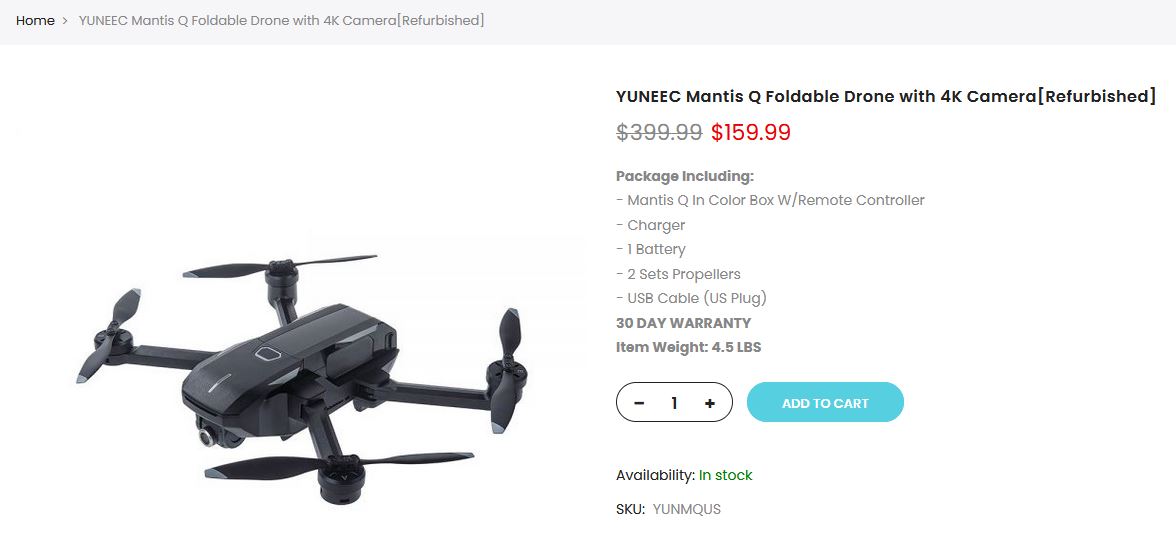Viewport: 1176px width, 544px height.
Task: Go to the Home breadcrumb link
Action: point(35,21)
